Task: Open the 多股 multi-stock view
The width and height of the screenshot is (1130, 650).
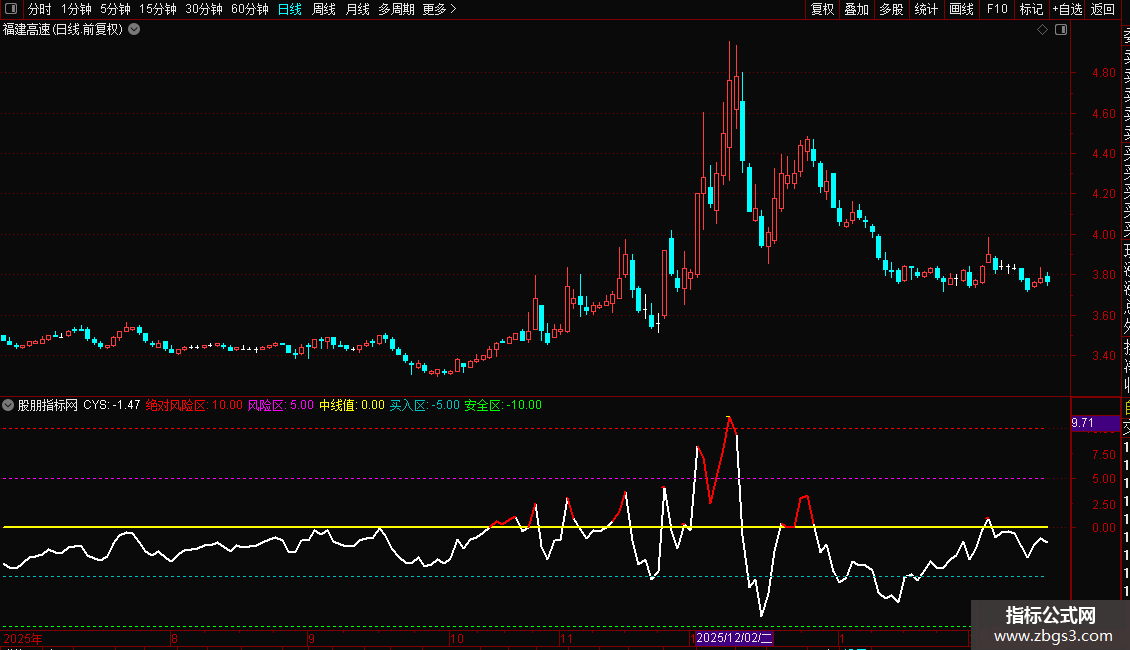Action: [891, 9]
